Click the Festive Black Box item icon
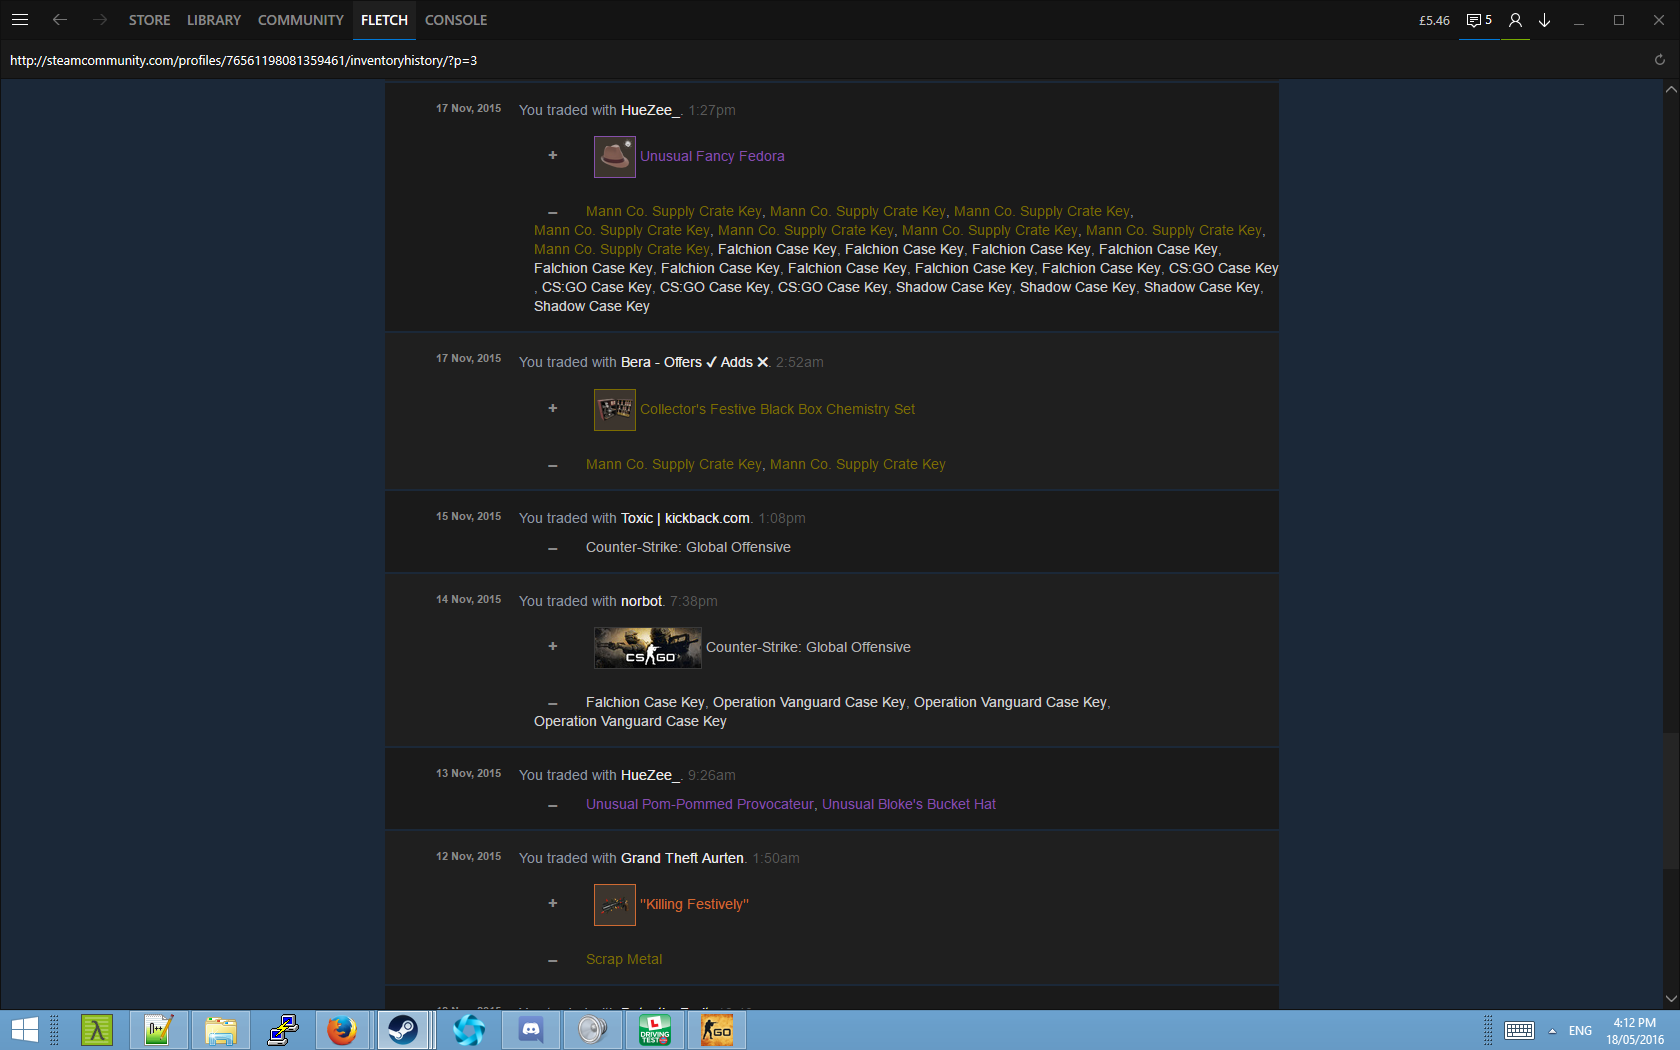The image size is (1680, 1050). coord(614,410)
